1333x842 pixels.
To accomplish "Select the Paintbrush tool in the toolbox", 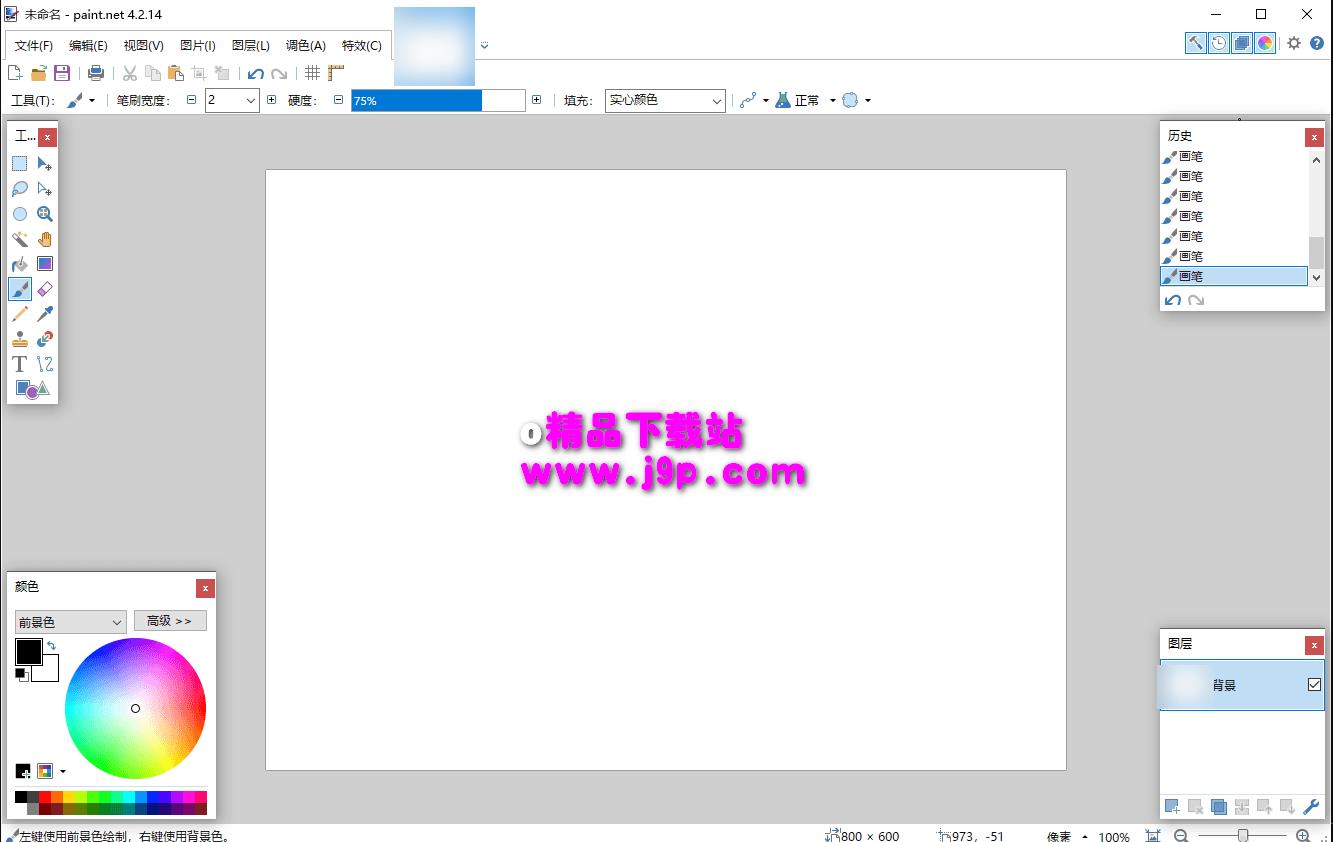I will (20, 289).
